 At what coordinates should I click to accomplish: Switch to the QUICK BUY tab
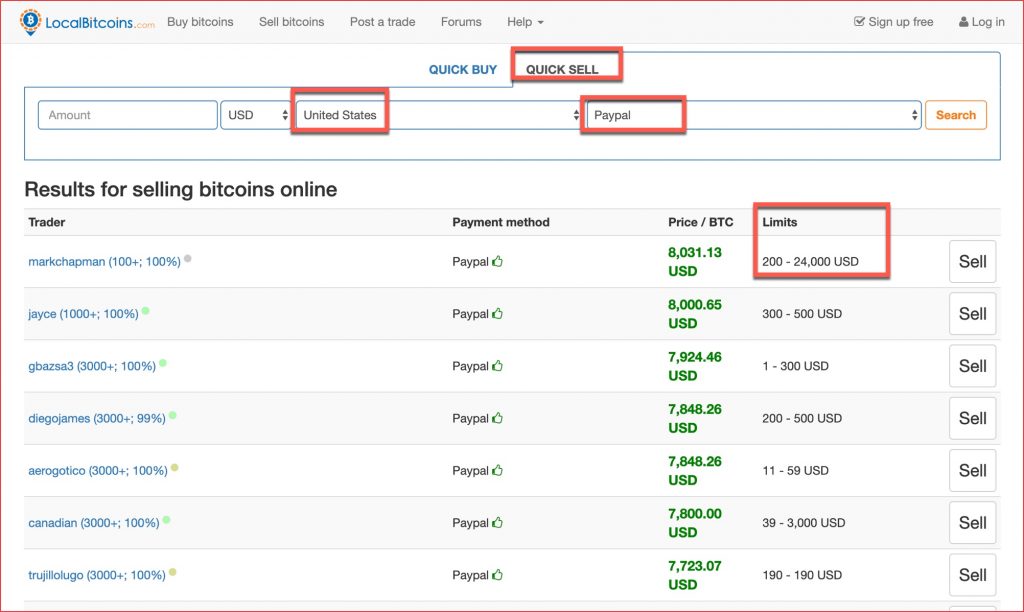(463, 70)
